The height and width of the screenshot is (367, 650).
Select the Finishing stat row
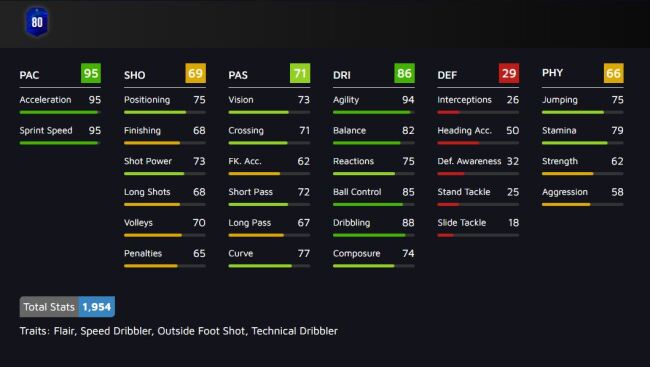(x=165, y=135)
